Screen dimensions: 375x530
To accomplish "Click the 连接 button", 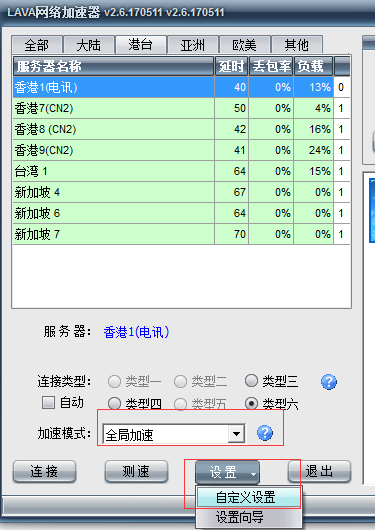I will 44,472.
